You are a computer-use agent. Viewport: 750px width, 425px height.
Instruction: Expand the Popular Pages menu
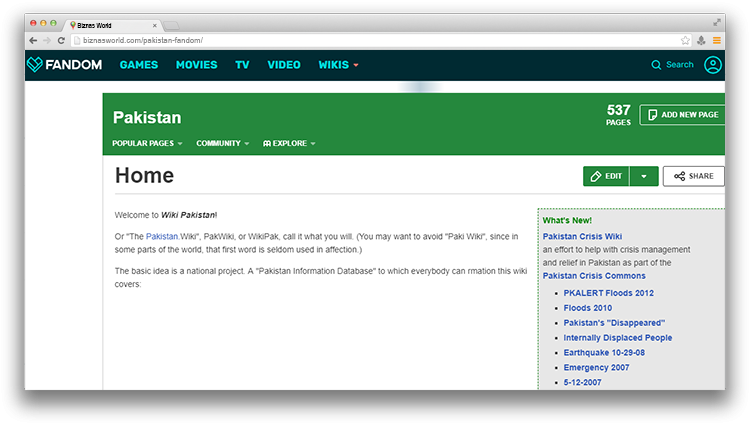[x=147, y=144]
